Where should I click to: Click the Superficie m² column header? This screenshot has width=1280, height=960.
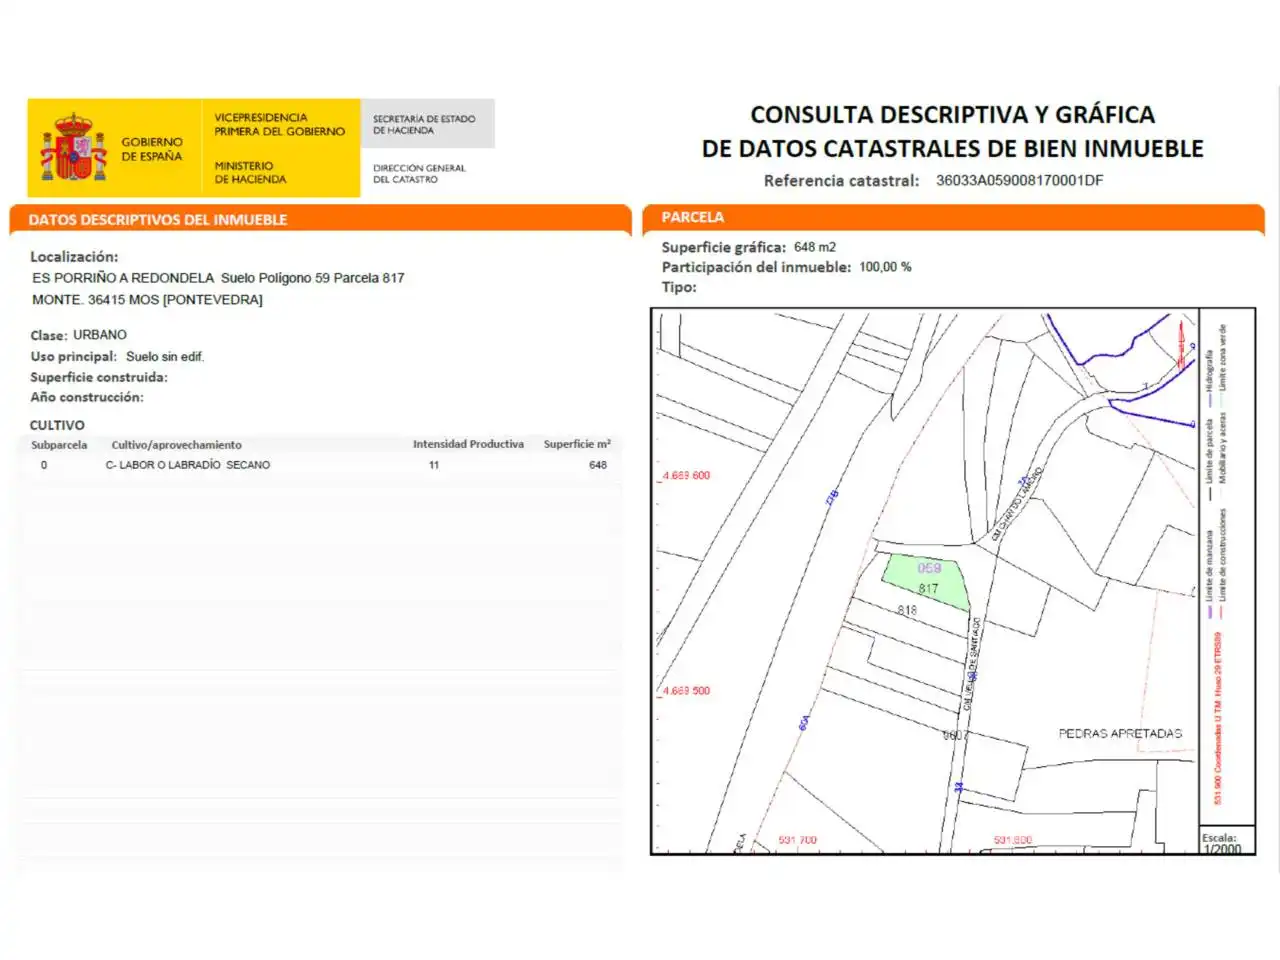pos(577,444)
